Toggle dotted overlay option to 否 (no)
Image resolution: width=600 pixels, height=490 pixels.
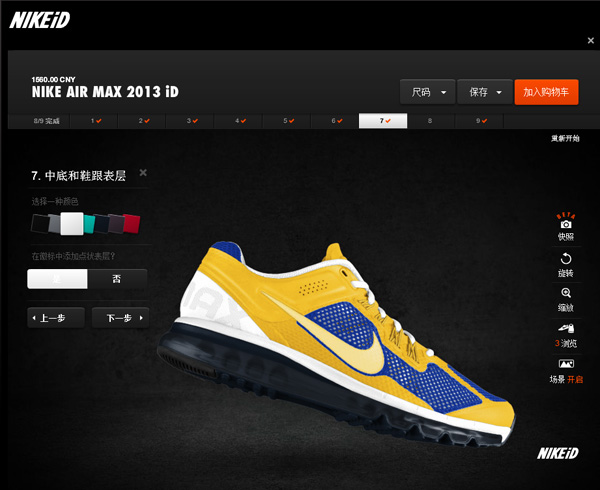click(117, 279)
